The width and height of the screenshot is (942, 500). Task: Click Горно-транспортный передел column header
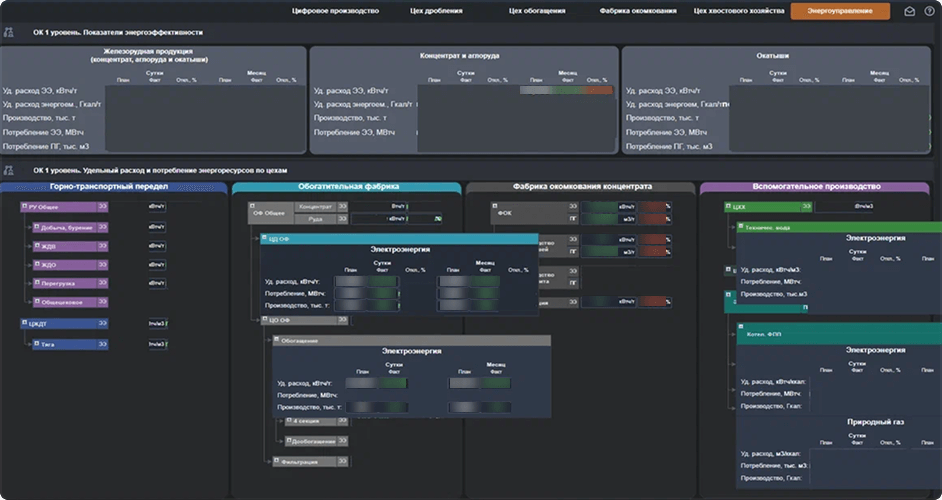[x=114, y=188]
